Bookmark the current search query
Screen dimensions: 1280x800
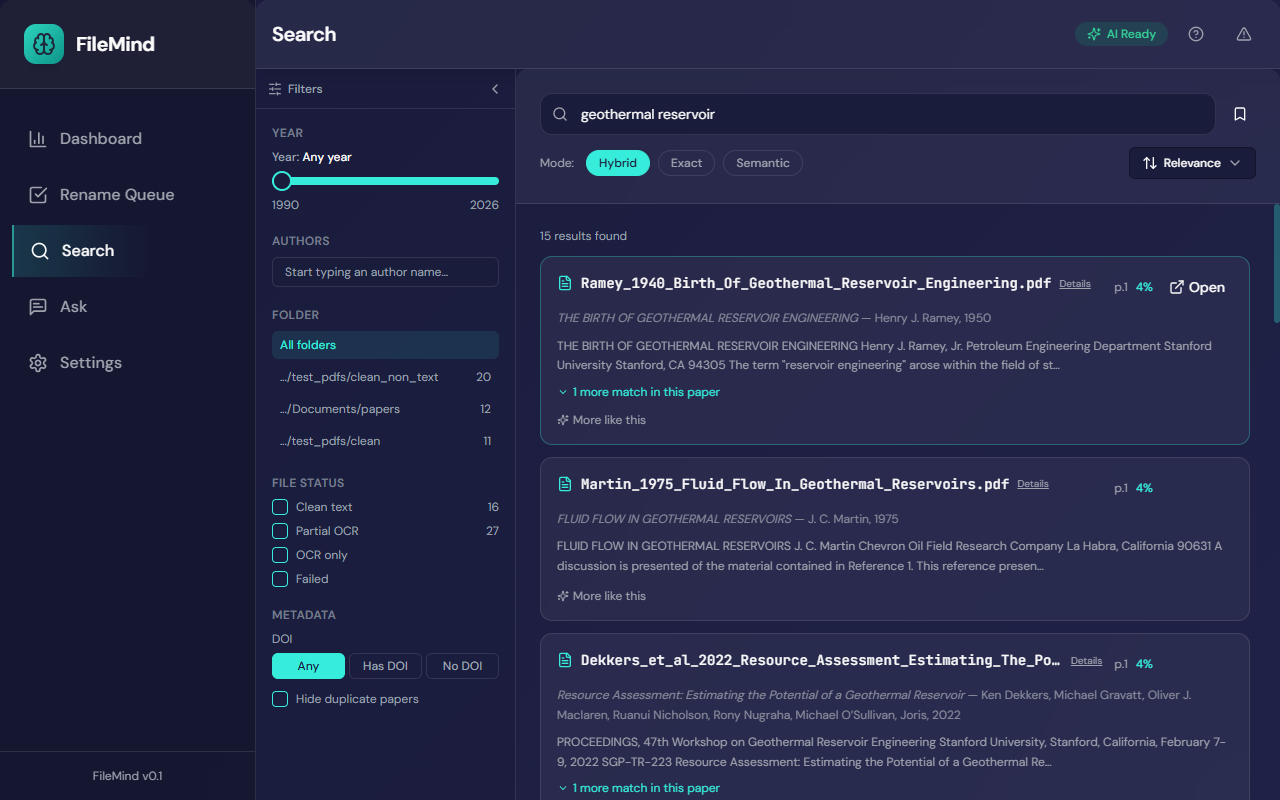point(1240,113)
